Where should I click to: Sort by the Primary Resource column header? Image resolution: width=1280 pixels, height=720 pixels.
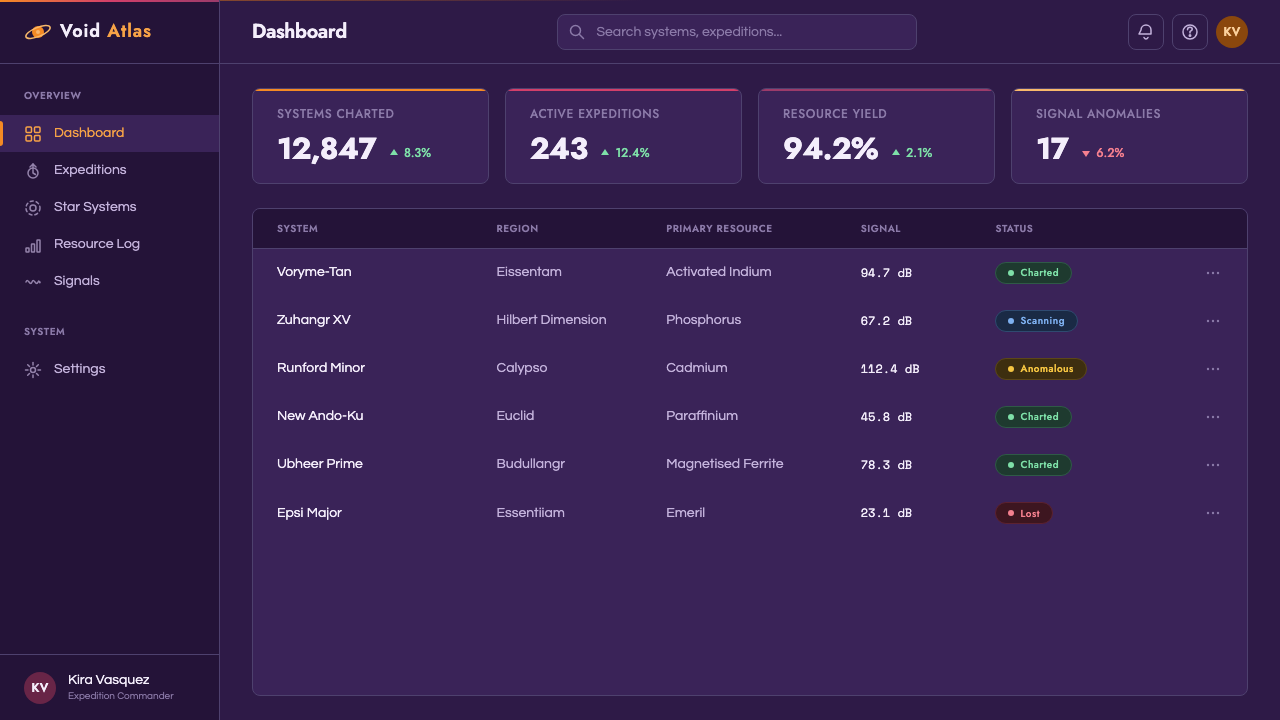pyautogui.click(x=719, y=229)
